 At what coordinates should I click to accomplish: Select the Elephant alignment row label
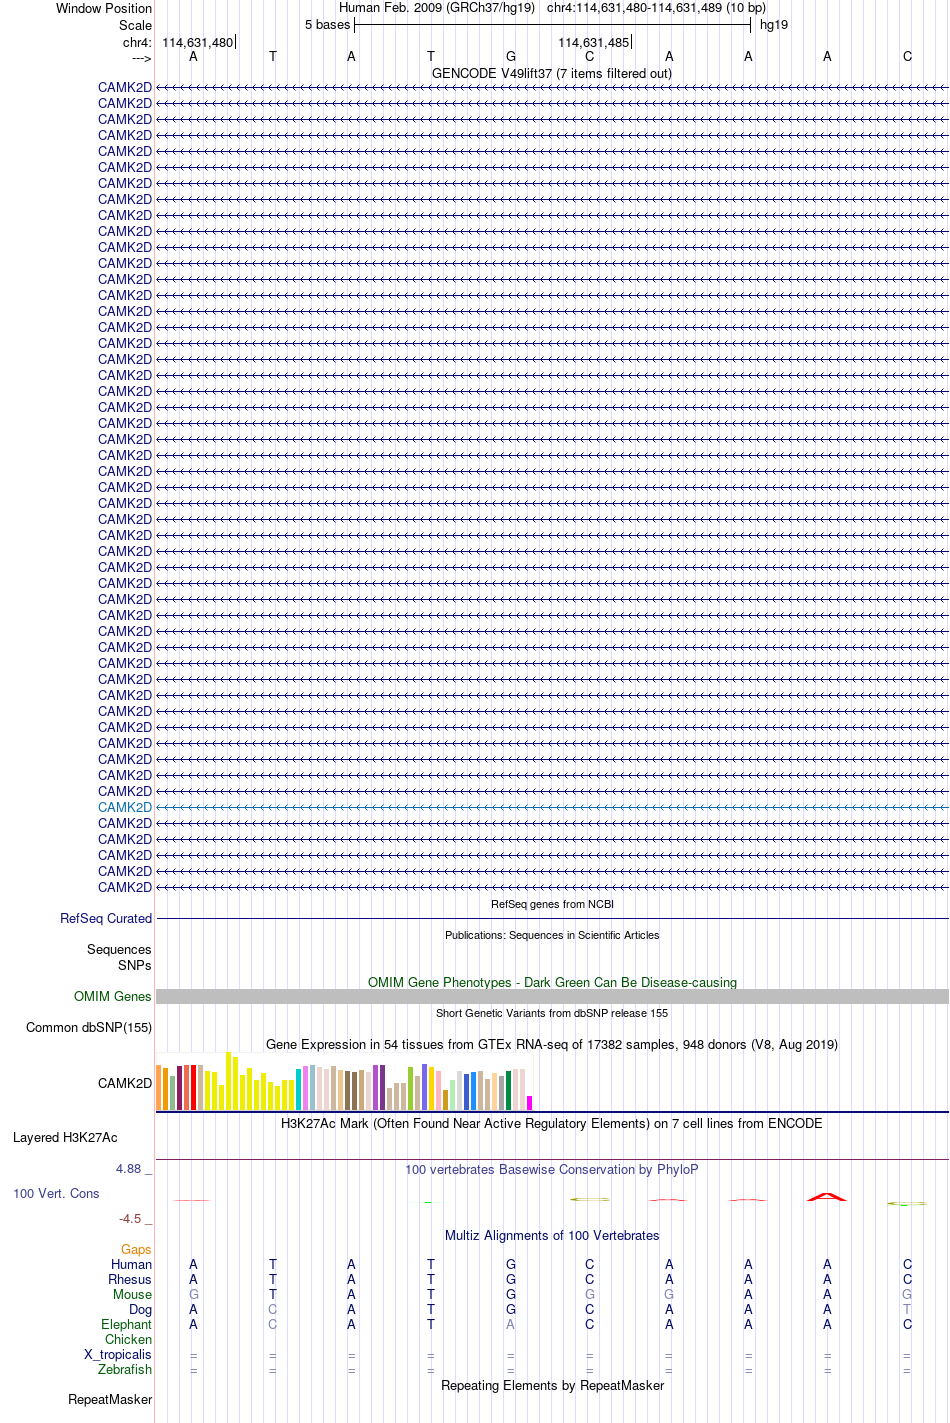click(127, 1324)
